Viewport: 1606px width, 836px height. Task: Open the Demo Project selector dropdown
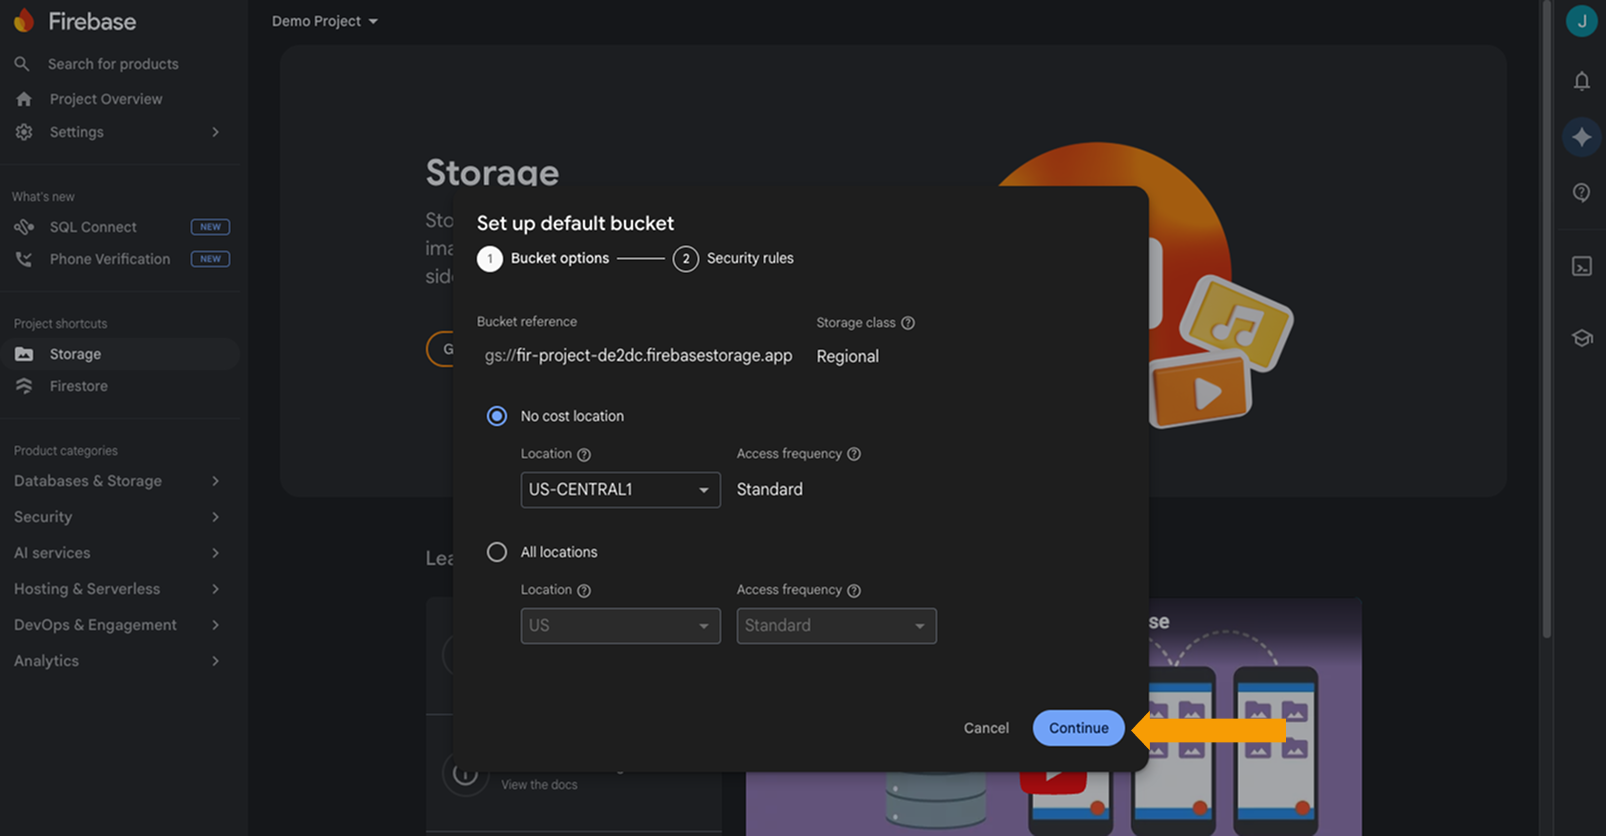(325, 21)
